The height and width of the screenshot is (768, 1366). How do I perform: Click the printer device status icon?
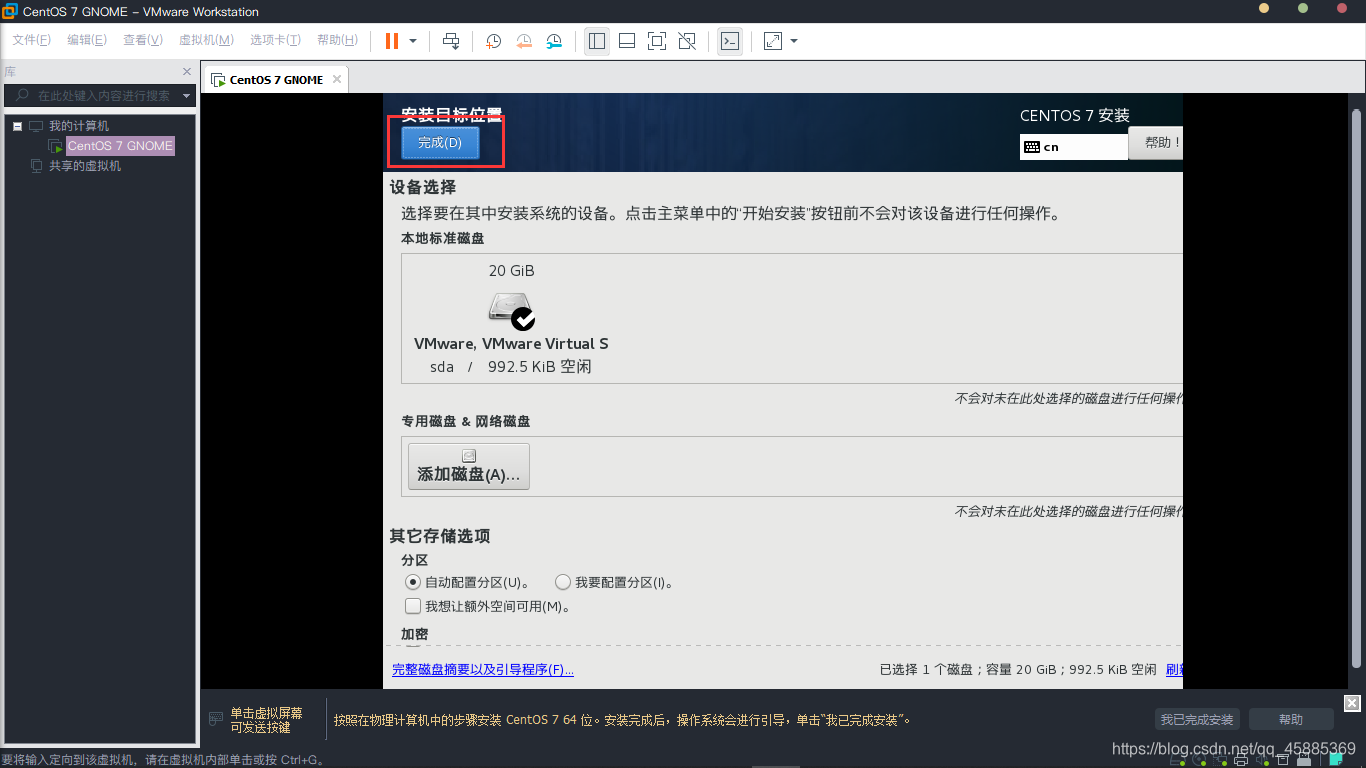(x=1241, y=760)
